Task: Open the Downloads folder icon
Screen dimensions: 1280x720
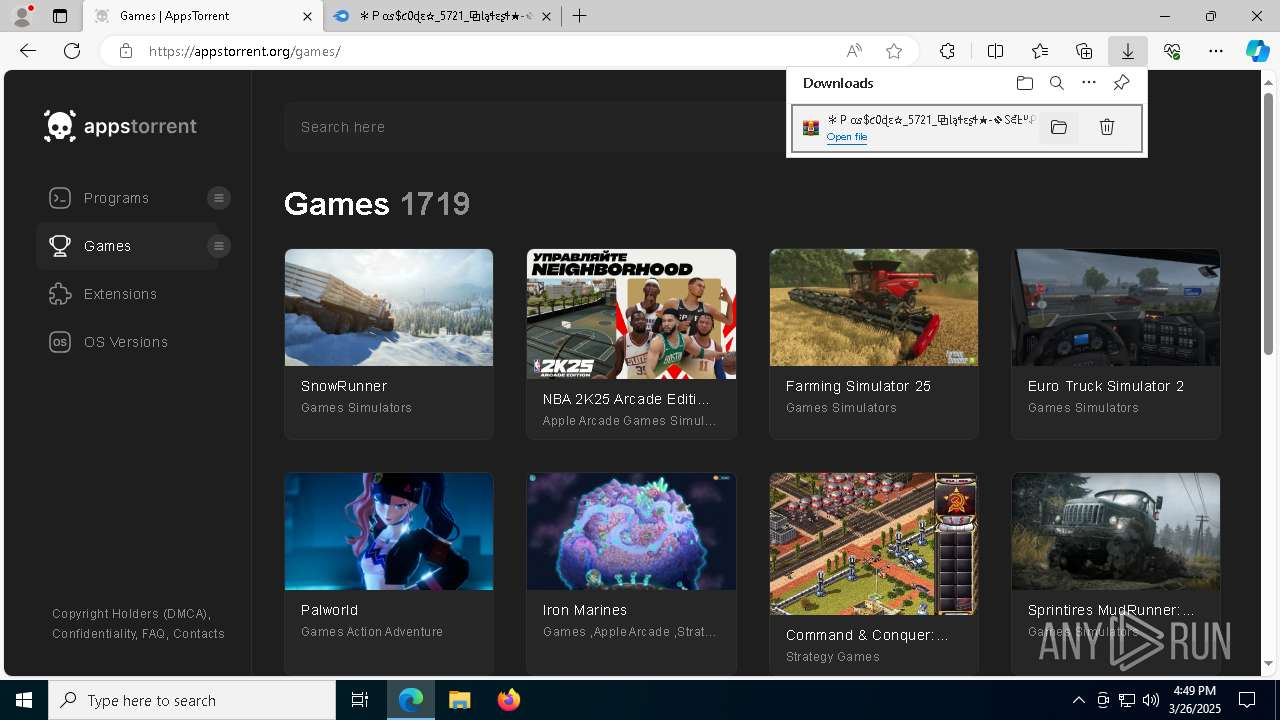Action: coord(1024,83)
